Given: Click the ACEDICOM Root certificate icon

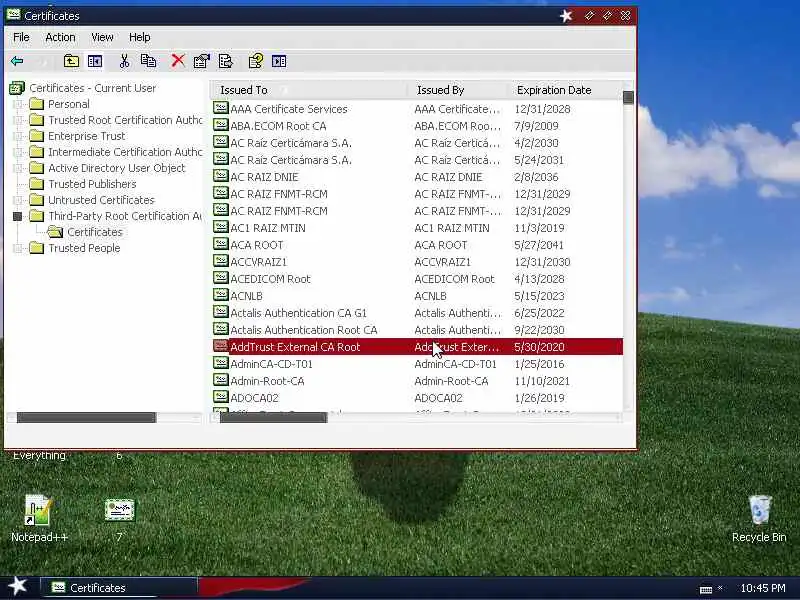Looking at the screenshot, I should tap(220, 278).
